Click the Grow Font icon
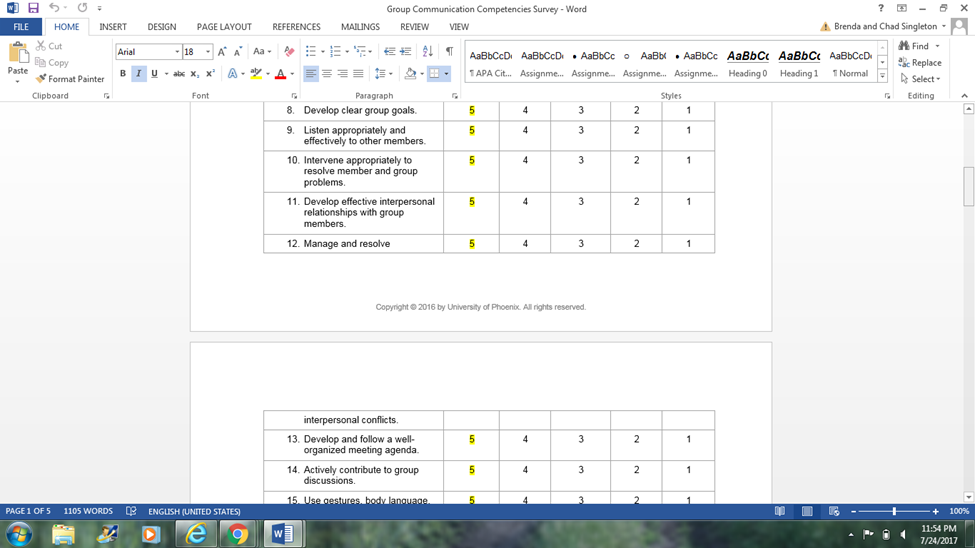Viewport: 975px width, 548px height. 222,52
